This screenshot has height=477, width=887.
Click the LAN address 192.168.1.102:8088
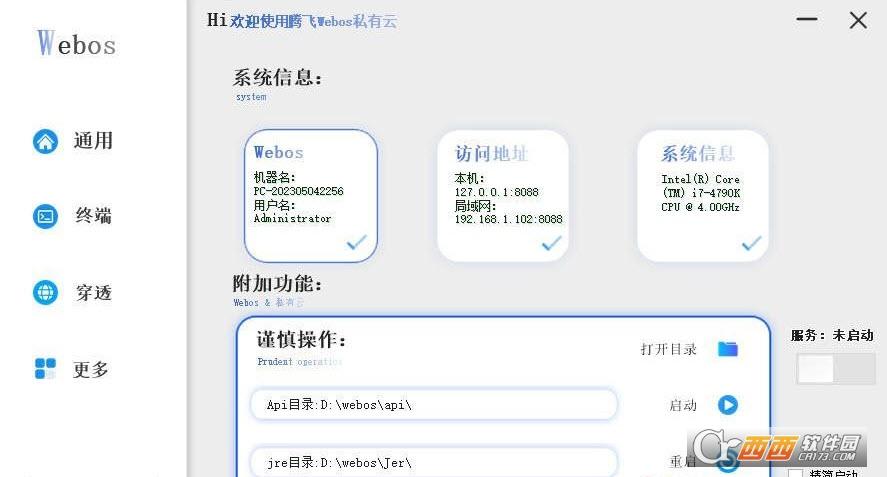pyautogui.click(x=509, y=219)
